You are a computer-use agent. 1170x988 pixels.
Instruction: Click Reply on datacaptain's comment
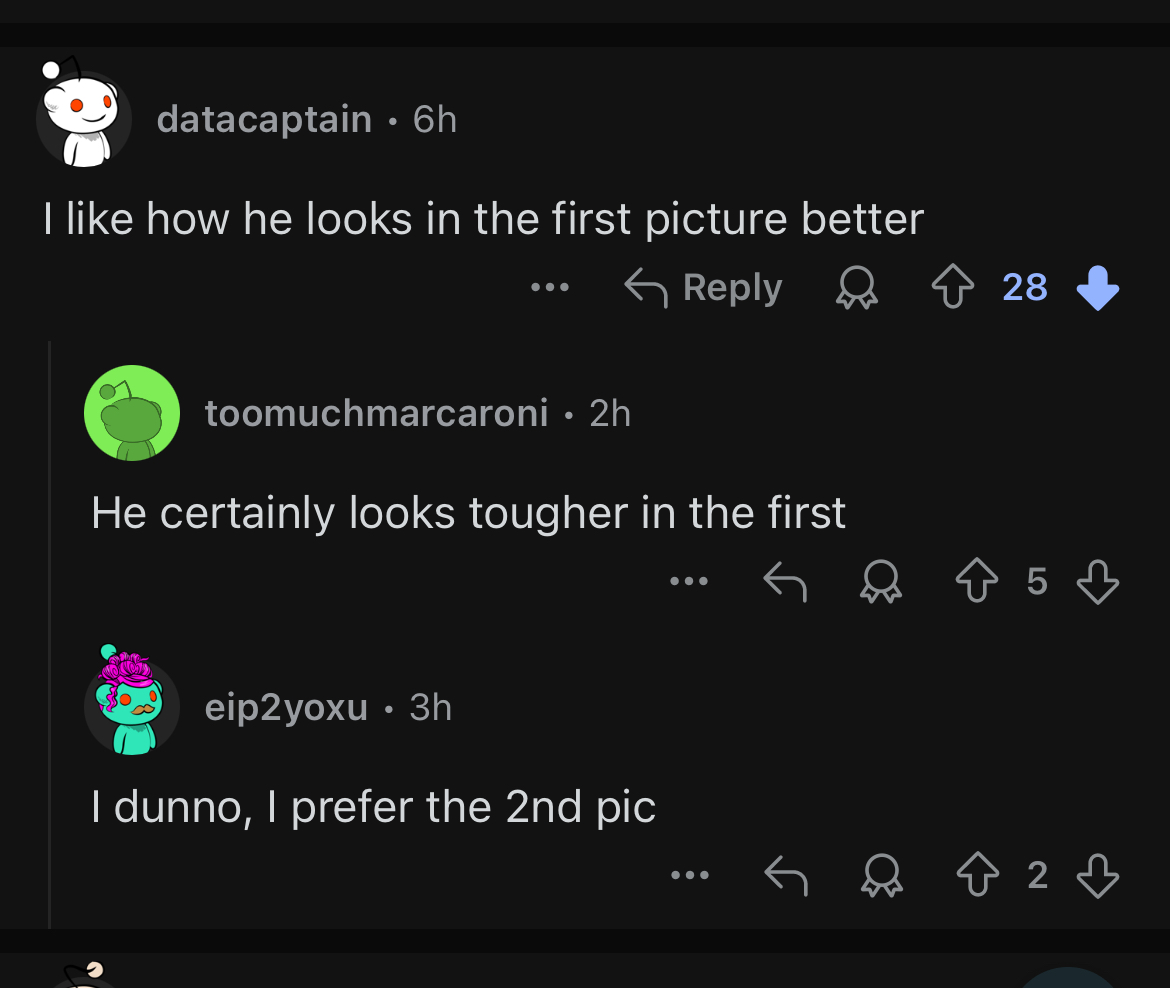click(x=704, y=288)
